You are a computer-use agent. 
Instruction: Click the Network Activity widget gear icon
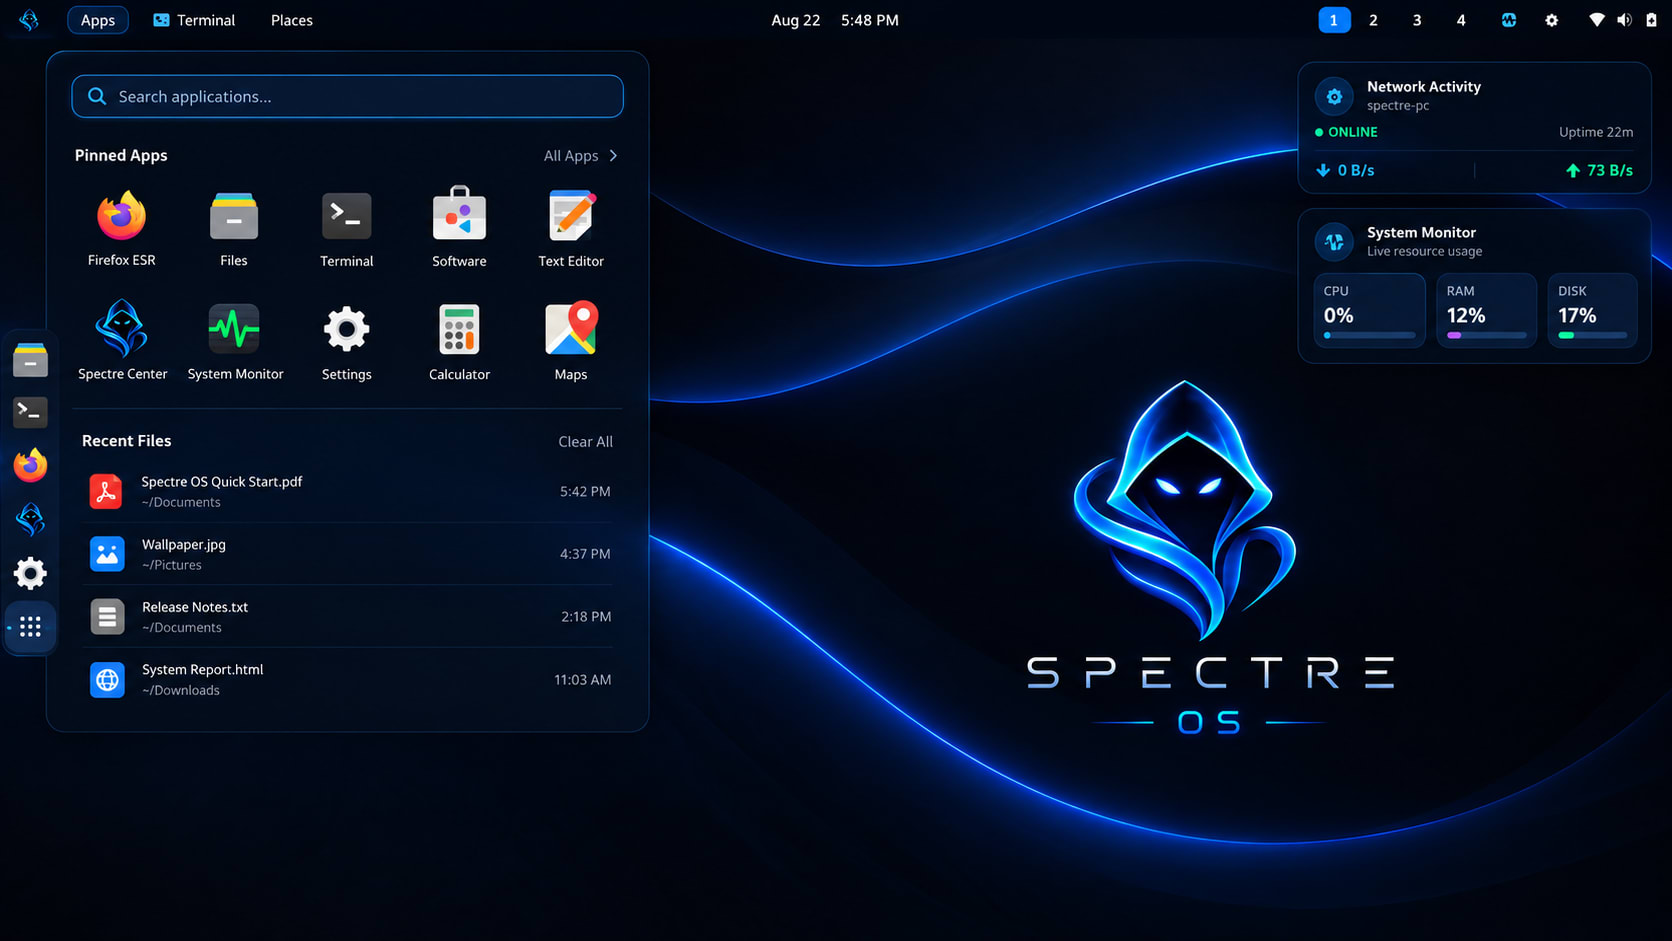pyautogui.click(x=1334, y=96)
